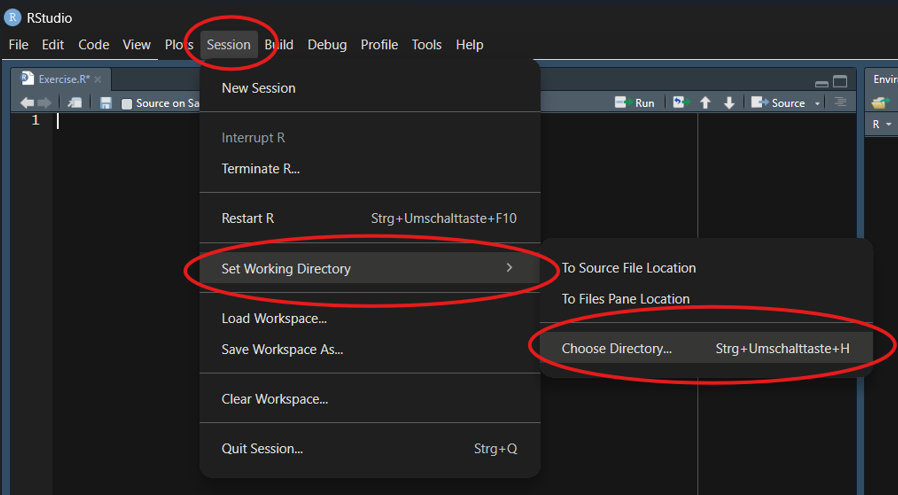
Task: Open the Help menu
Action: [470, 45]
